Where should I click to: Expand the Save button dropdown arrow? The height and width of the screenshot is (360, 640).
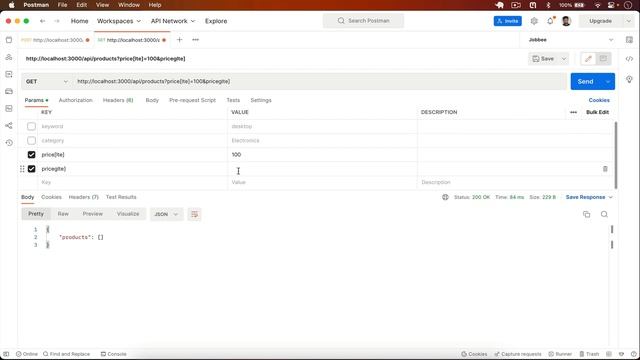(564, 59)
